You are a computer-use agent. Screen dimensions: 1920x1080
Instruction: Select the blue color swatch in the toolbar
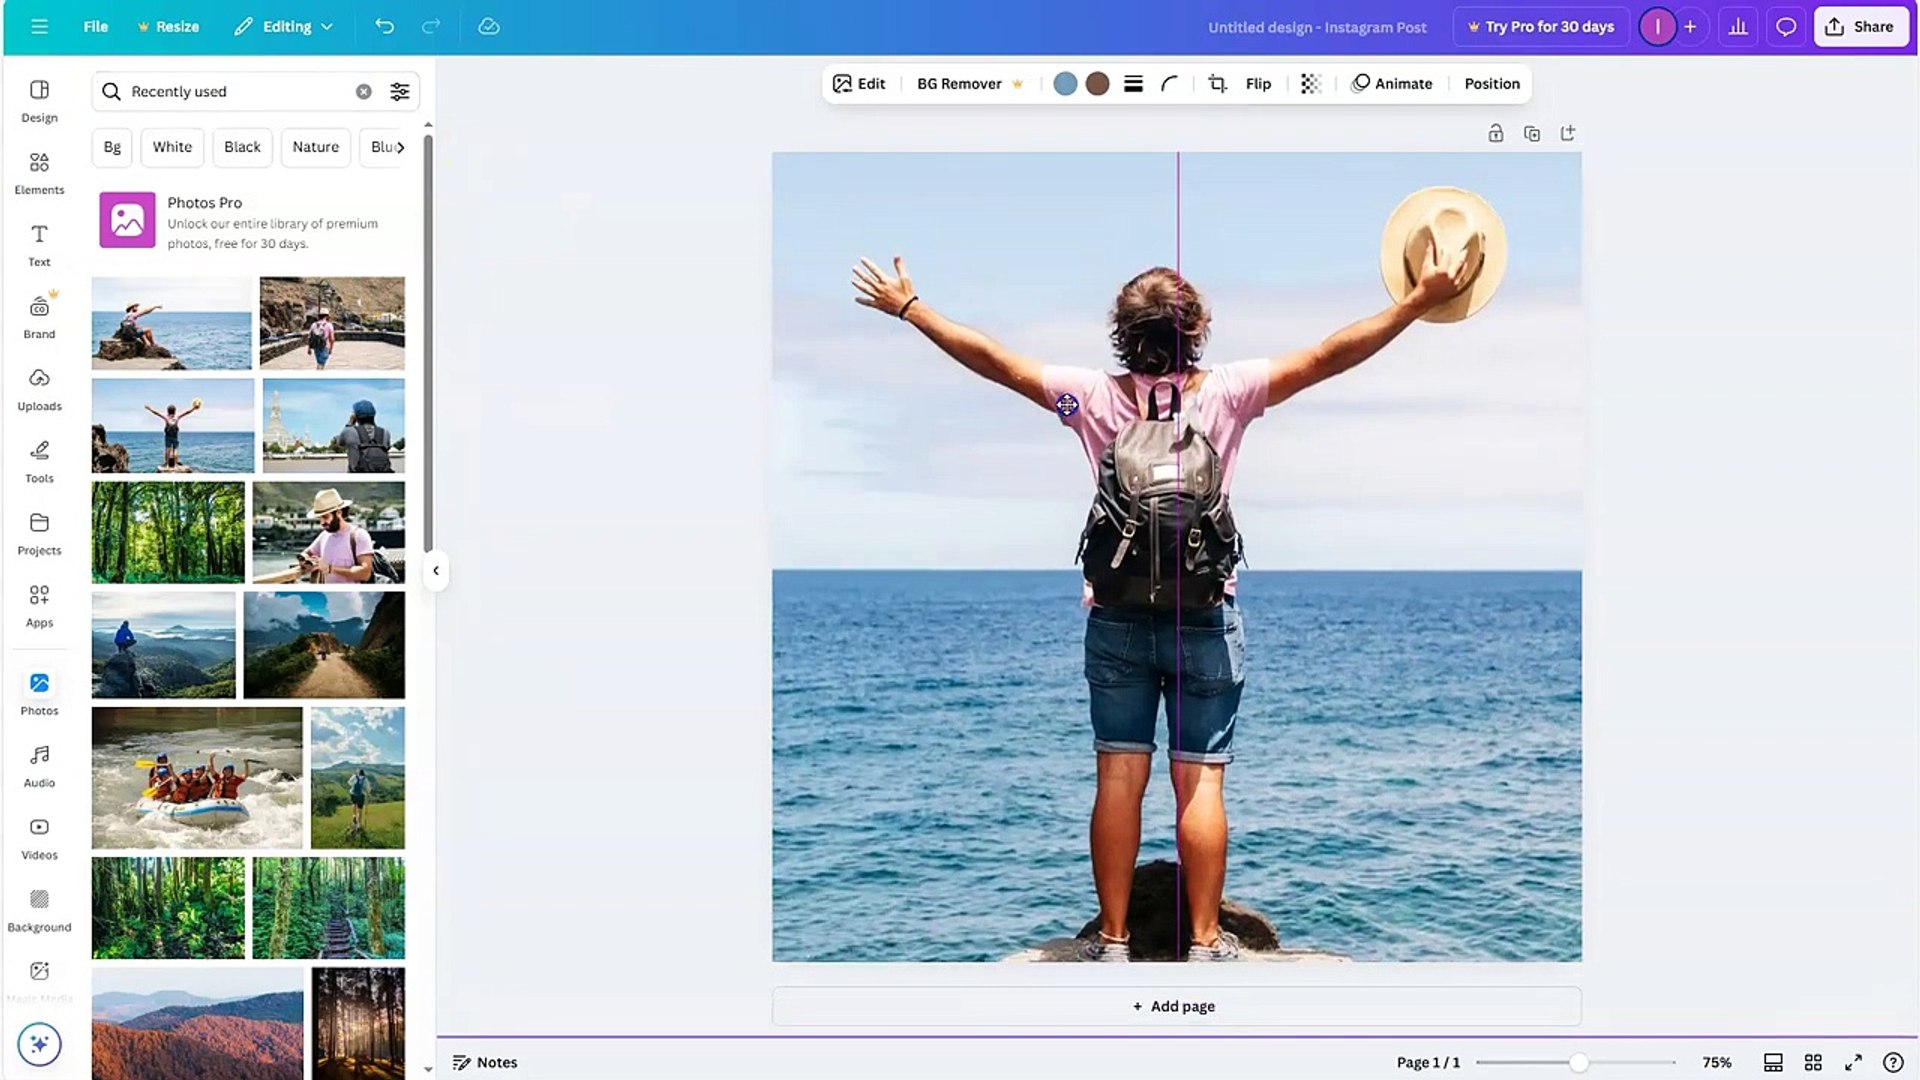pos(1065,84)
